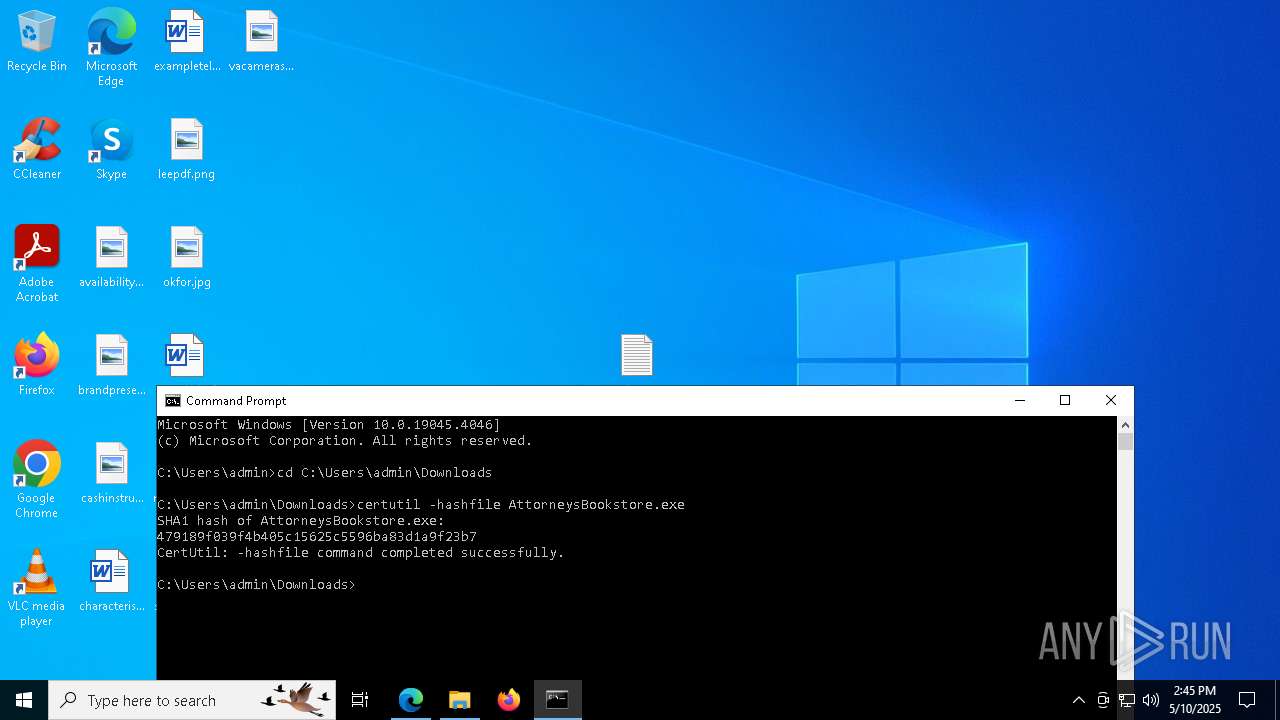Open the VLC media player shortcut
Image resolution: width=1280 pixels, height=720 pixels.
click(x=37, y=588)
